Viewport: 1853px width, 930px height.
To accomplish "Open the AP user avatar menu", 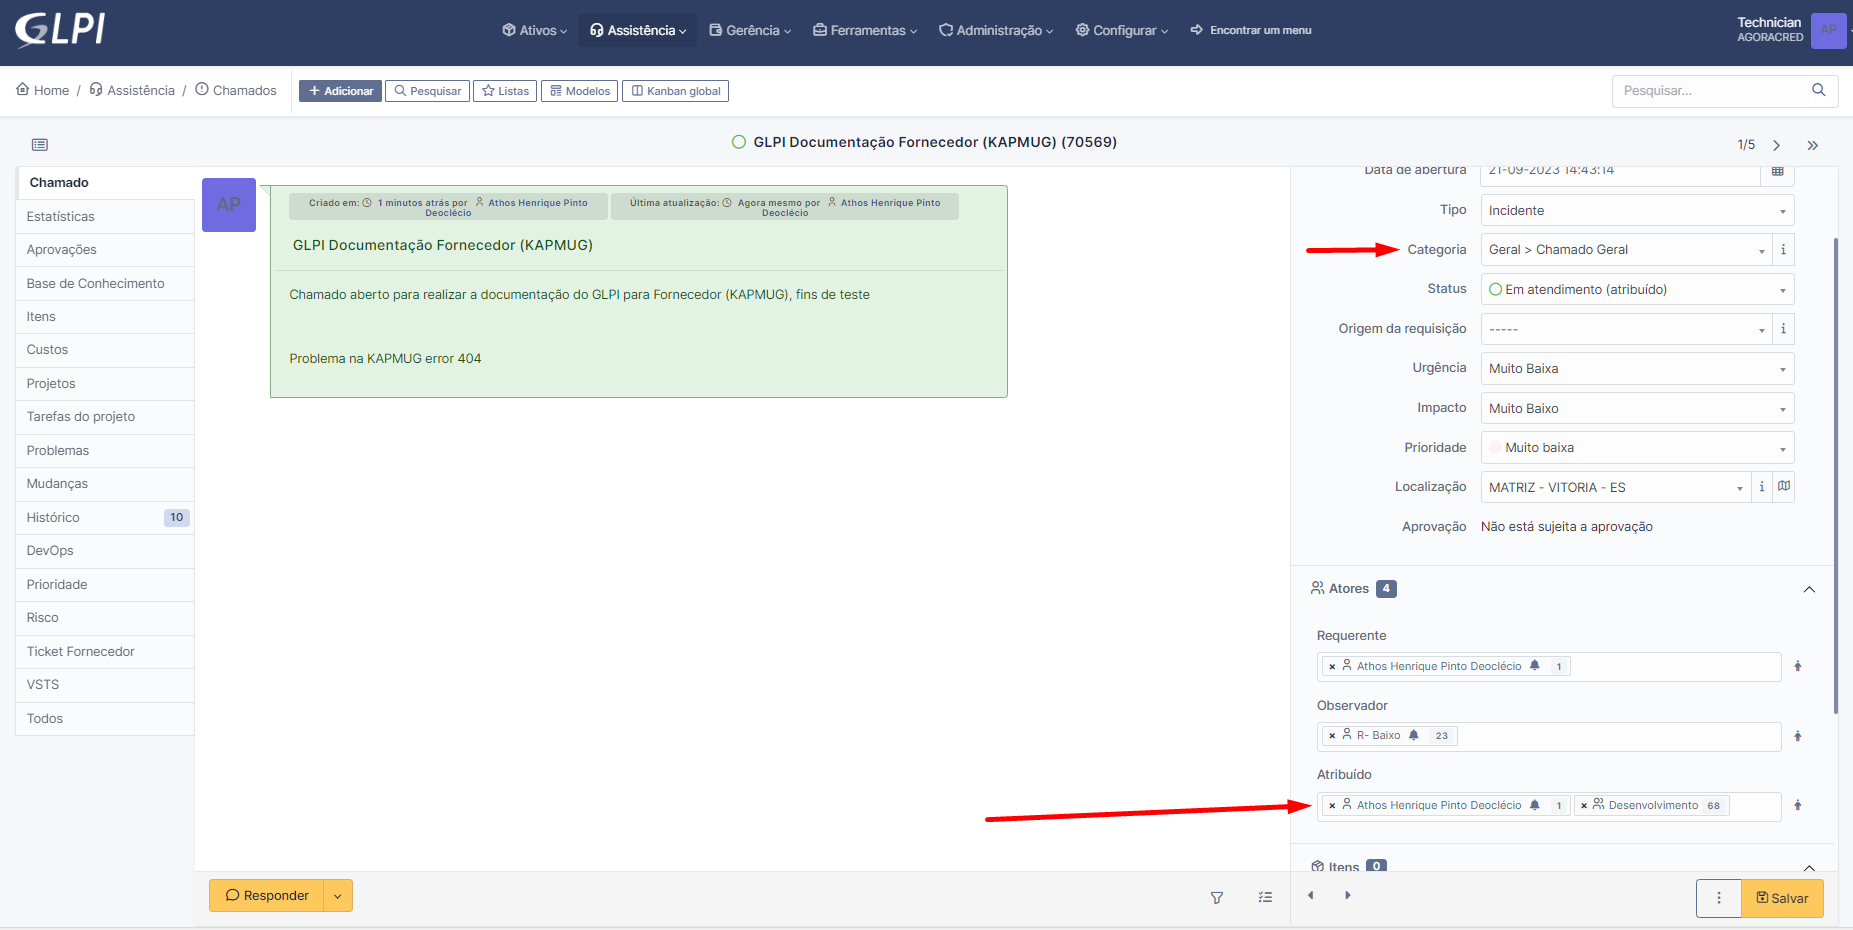I will [1828, 30].
